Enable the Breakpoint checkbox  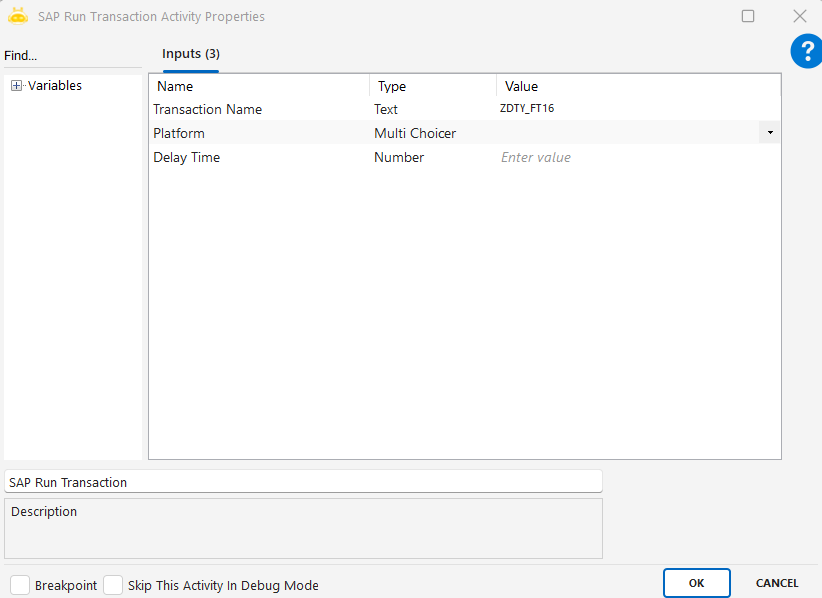(x=20, y=585)
